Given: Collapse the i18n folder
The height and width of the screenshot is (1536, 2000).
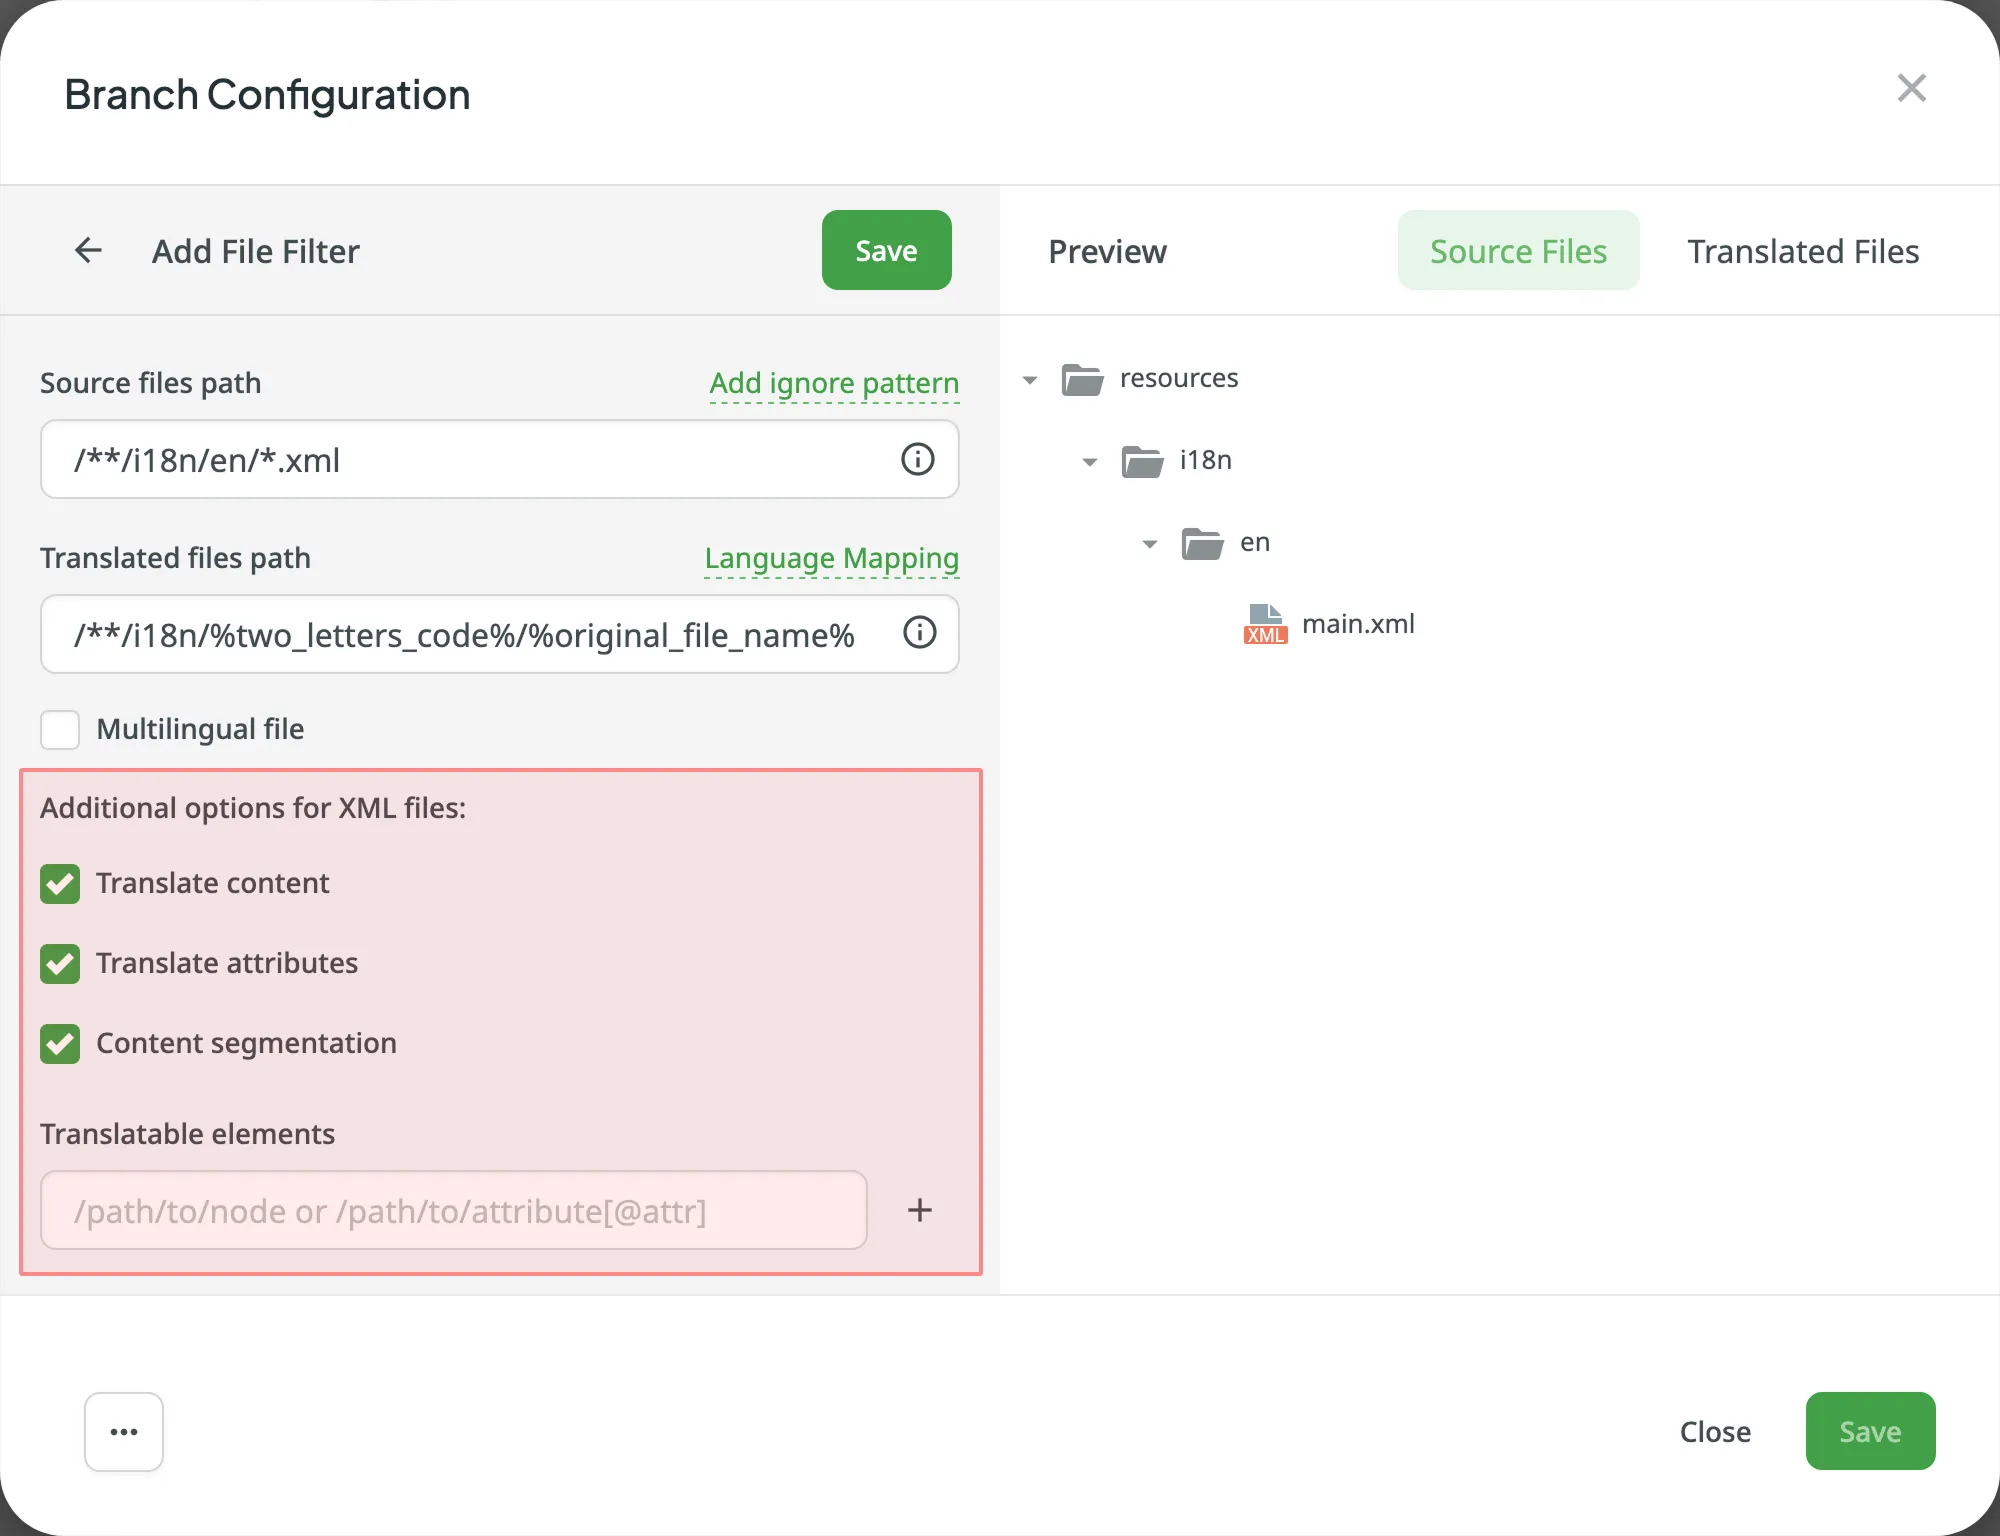Looking at the screenshot, I should tap(1089, 461).
